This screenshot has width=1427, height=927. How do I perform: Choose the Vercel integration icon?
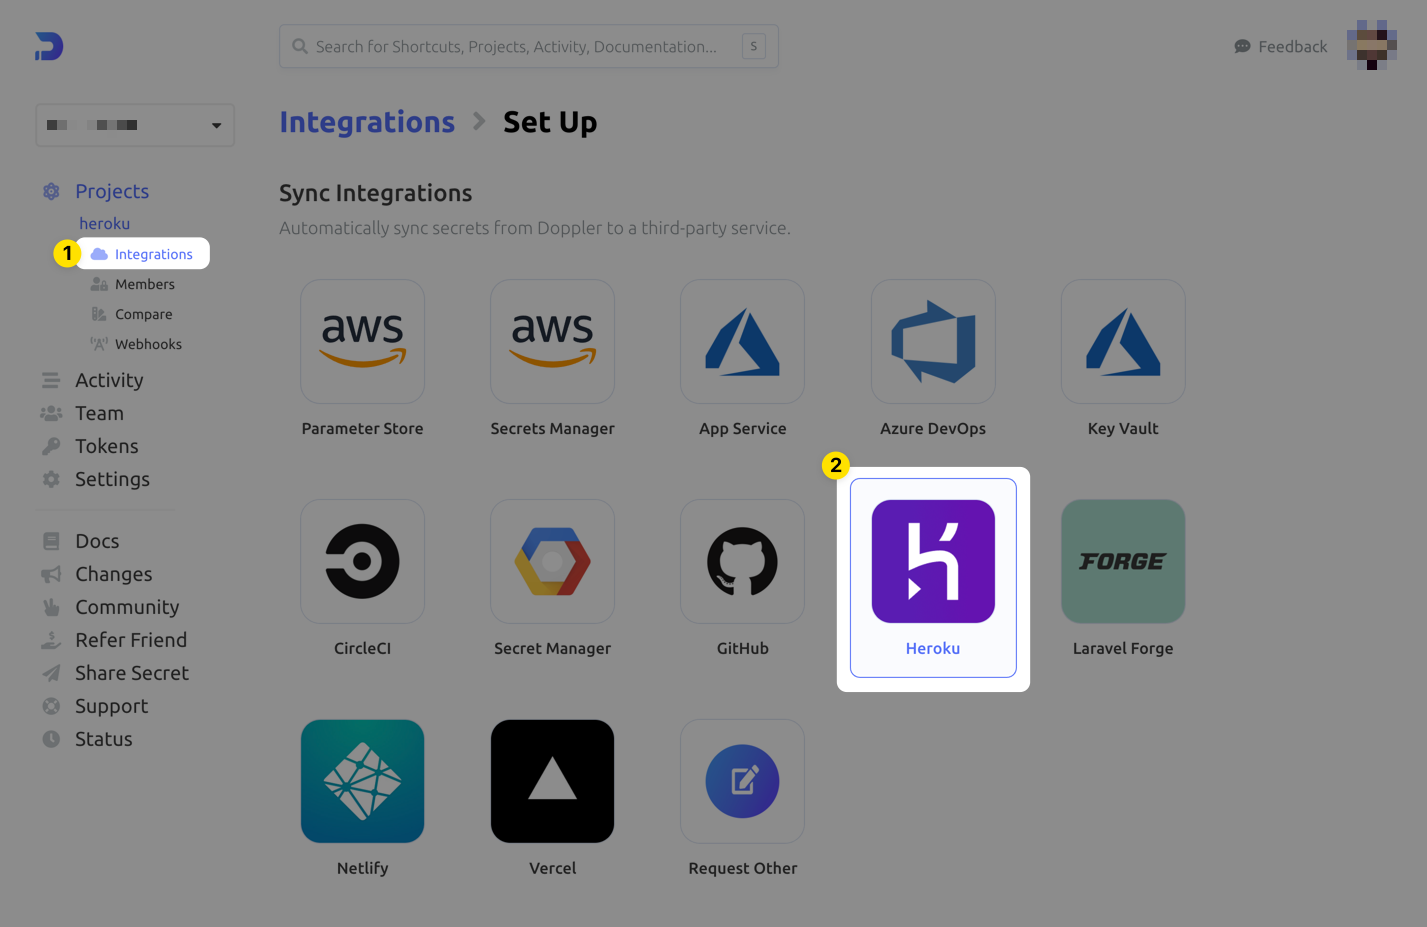552,781
